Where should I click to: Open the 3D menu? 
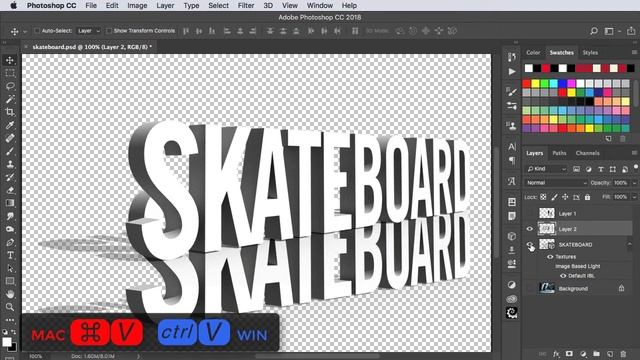click(x=268, y=5)
